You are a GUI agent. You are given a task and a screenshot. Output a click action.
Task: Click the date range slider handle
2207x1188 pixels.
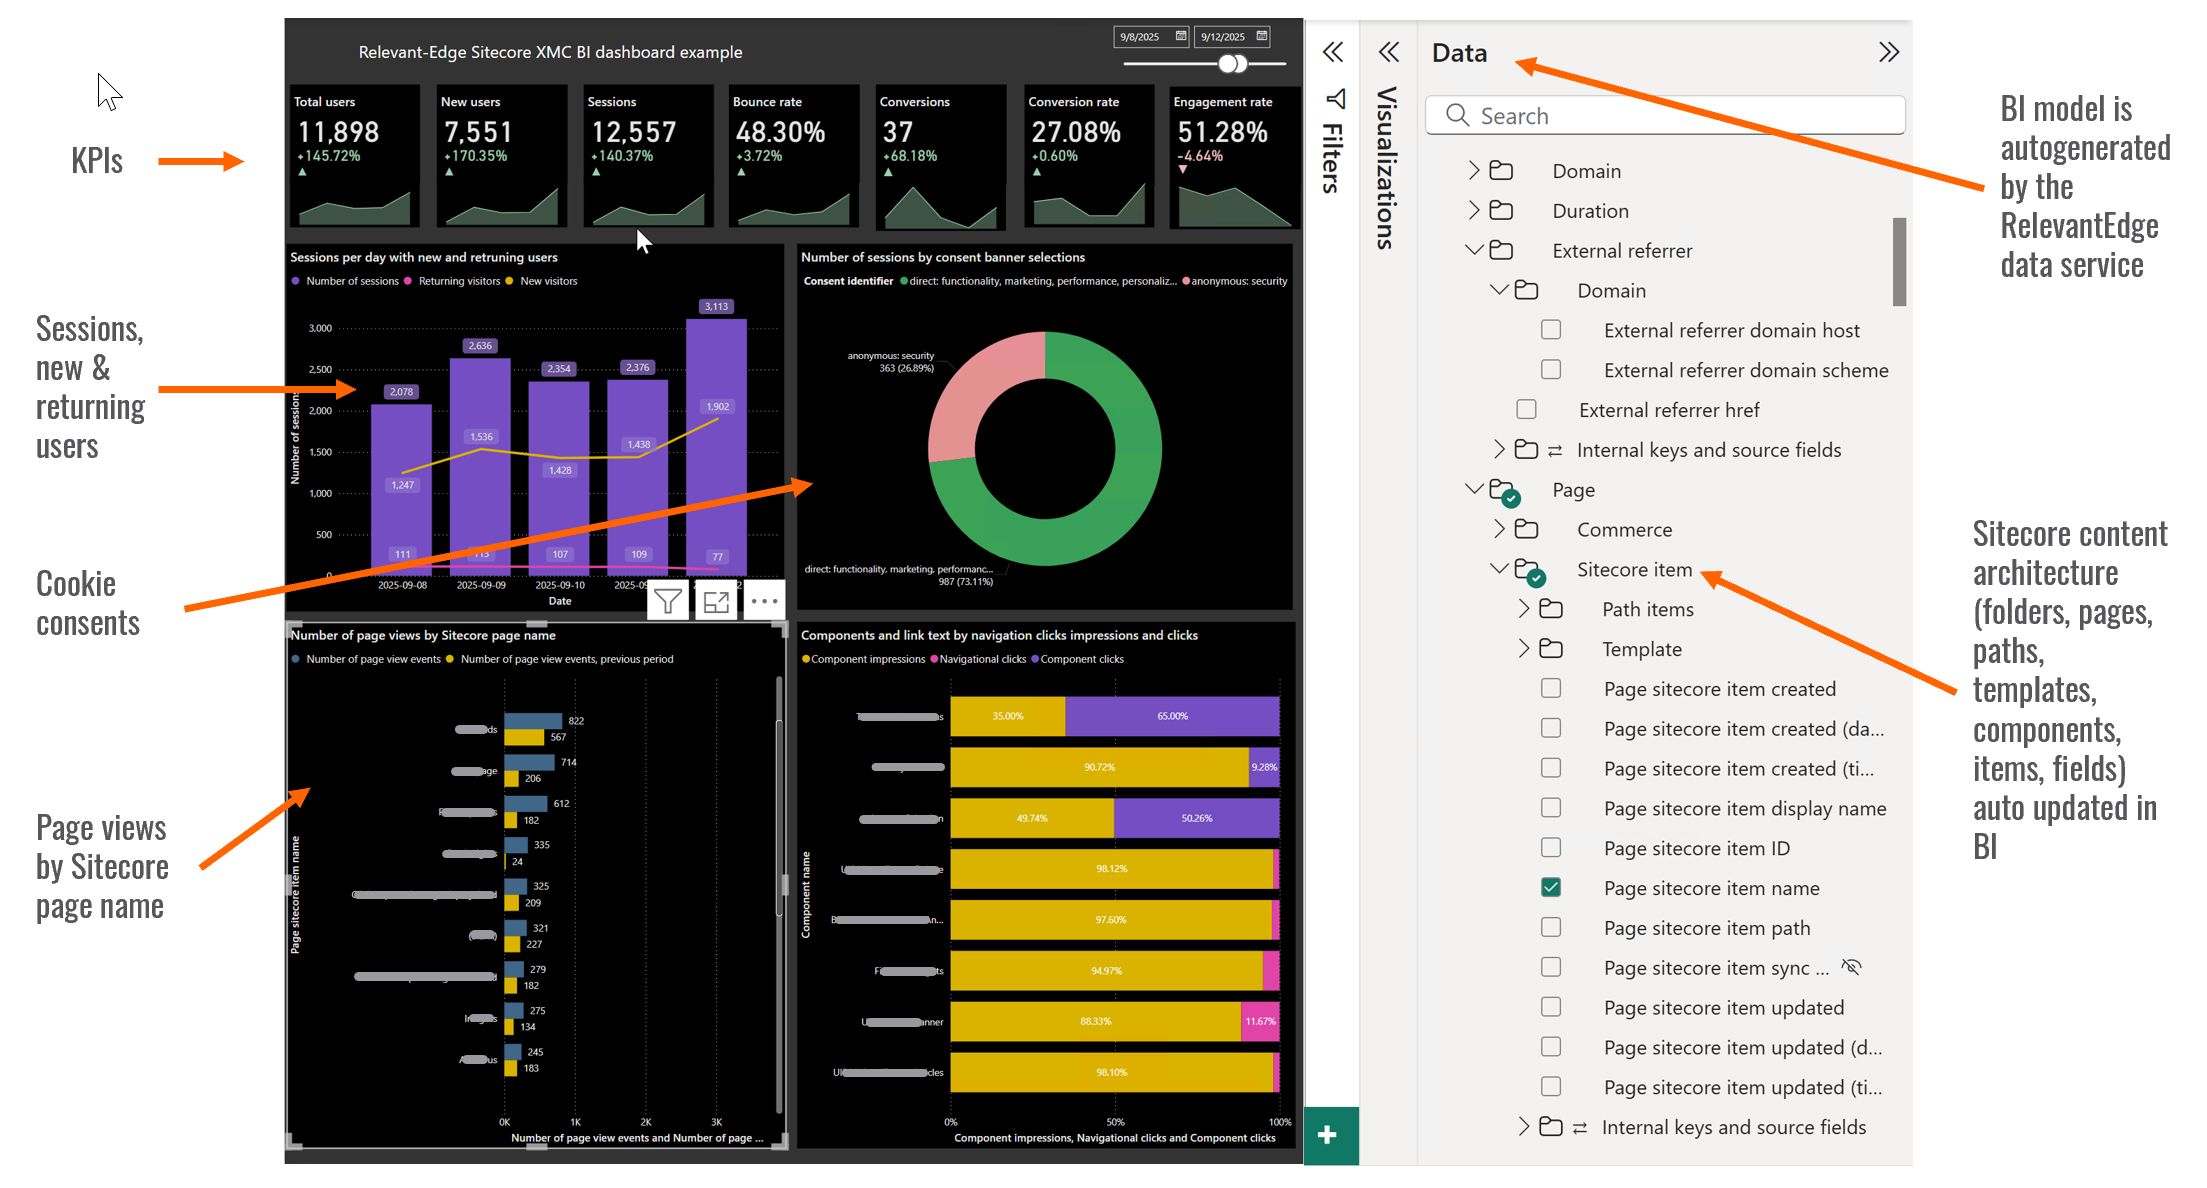tap(1232, 63)
